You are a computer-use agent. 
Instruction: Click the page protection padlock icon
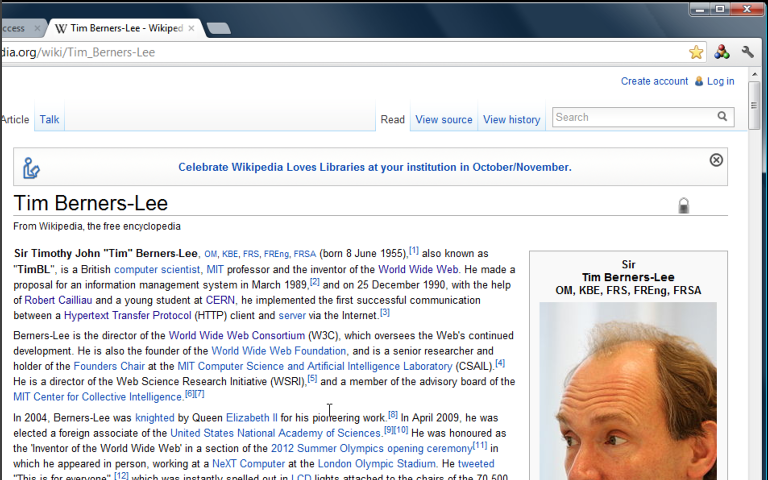click(684, 206)
